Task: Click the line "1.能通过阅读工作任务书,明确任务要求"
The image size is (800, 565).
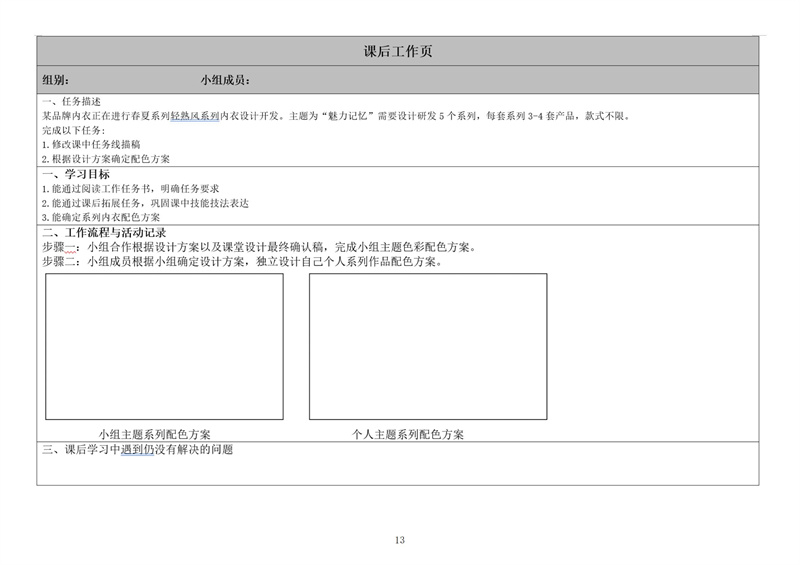Action: coord(131,188)
